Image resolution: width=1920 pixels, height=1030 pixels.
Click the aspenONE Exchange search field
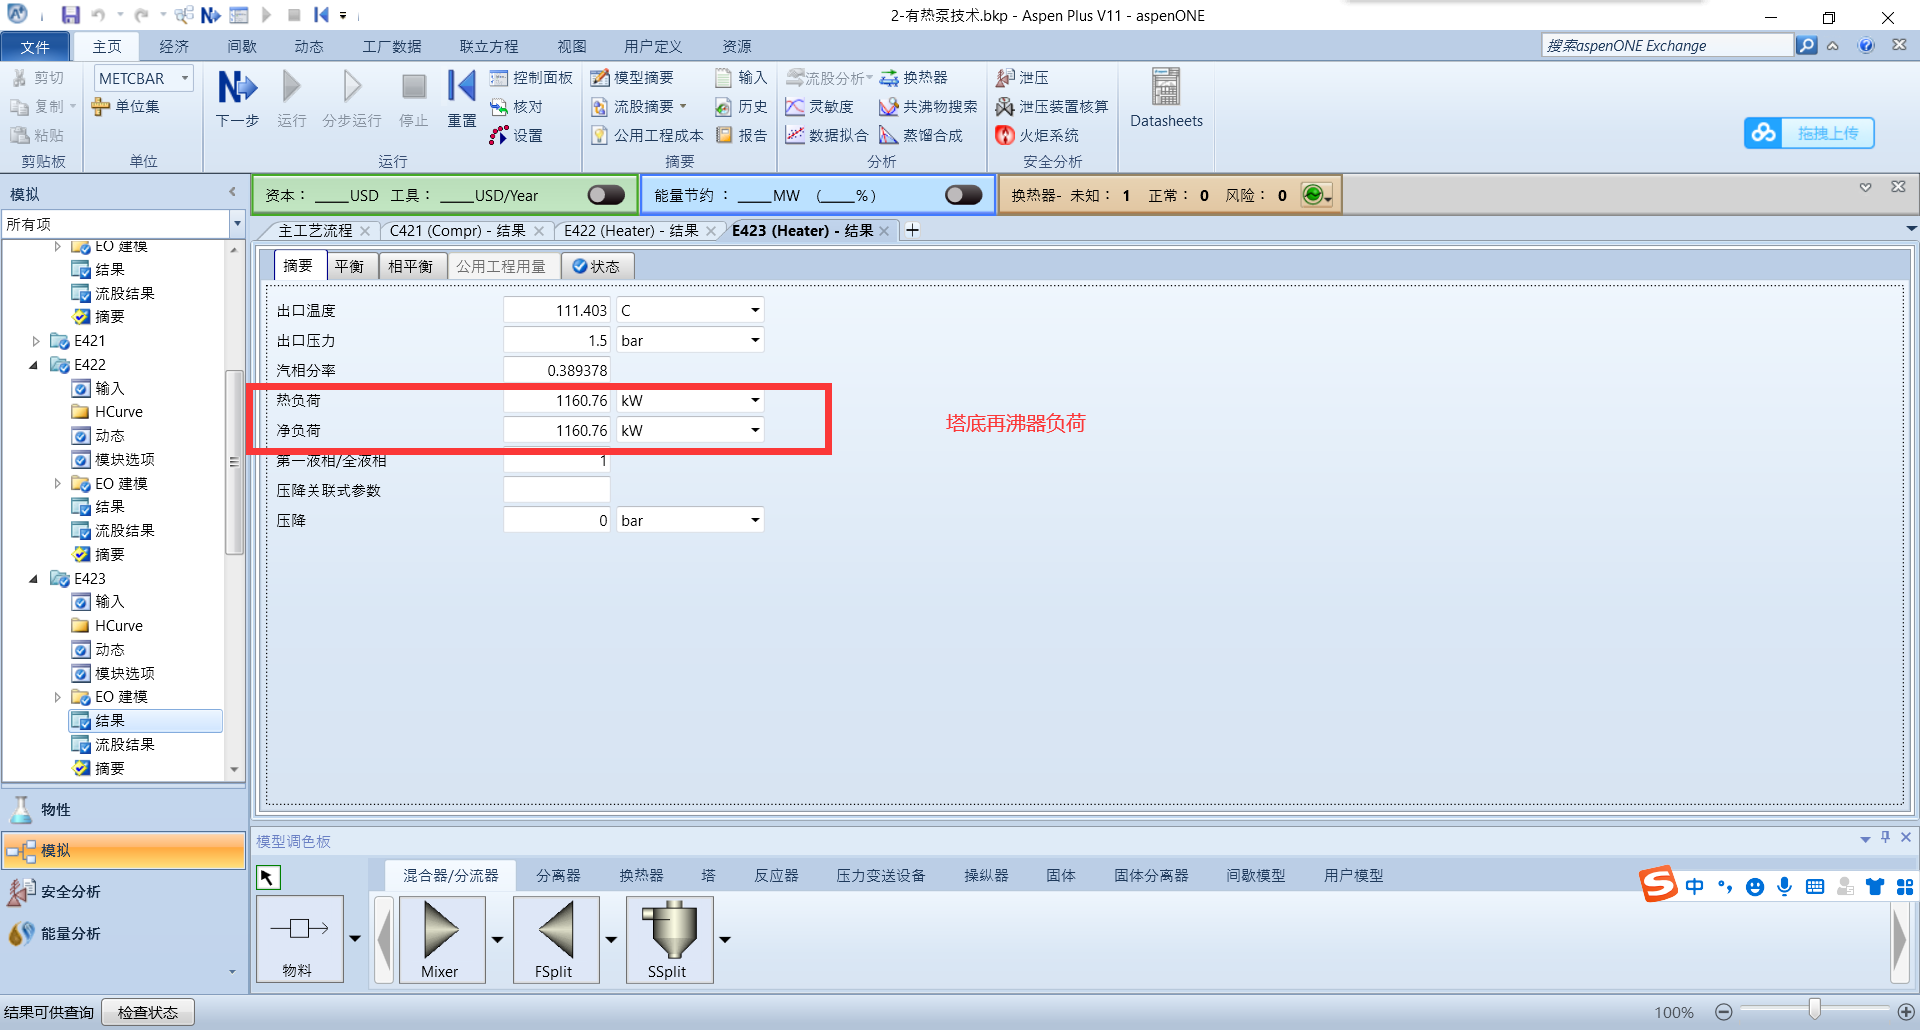(1667, 46)
